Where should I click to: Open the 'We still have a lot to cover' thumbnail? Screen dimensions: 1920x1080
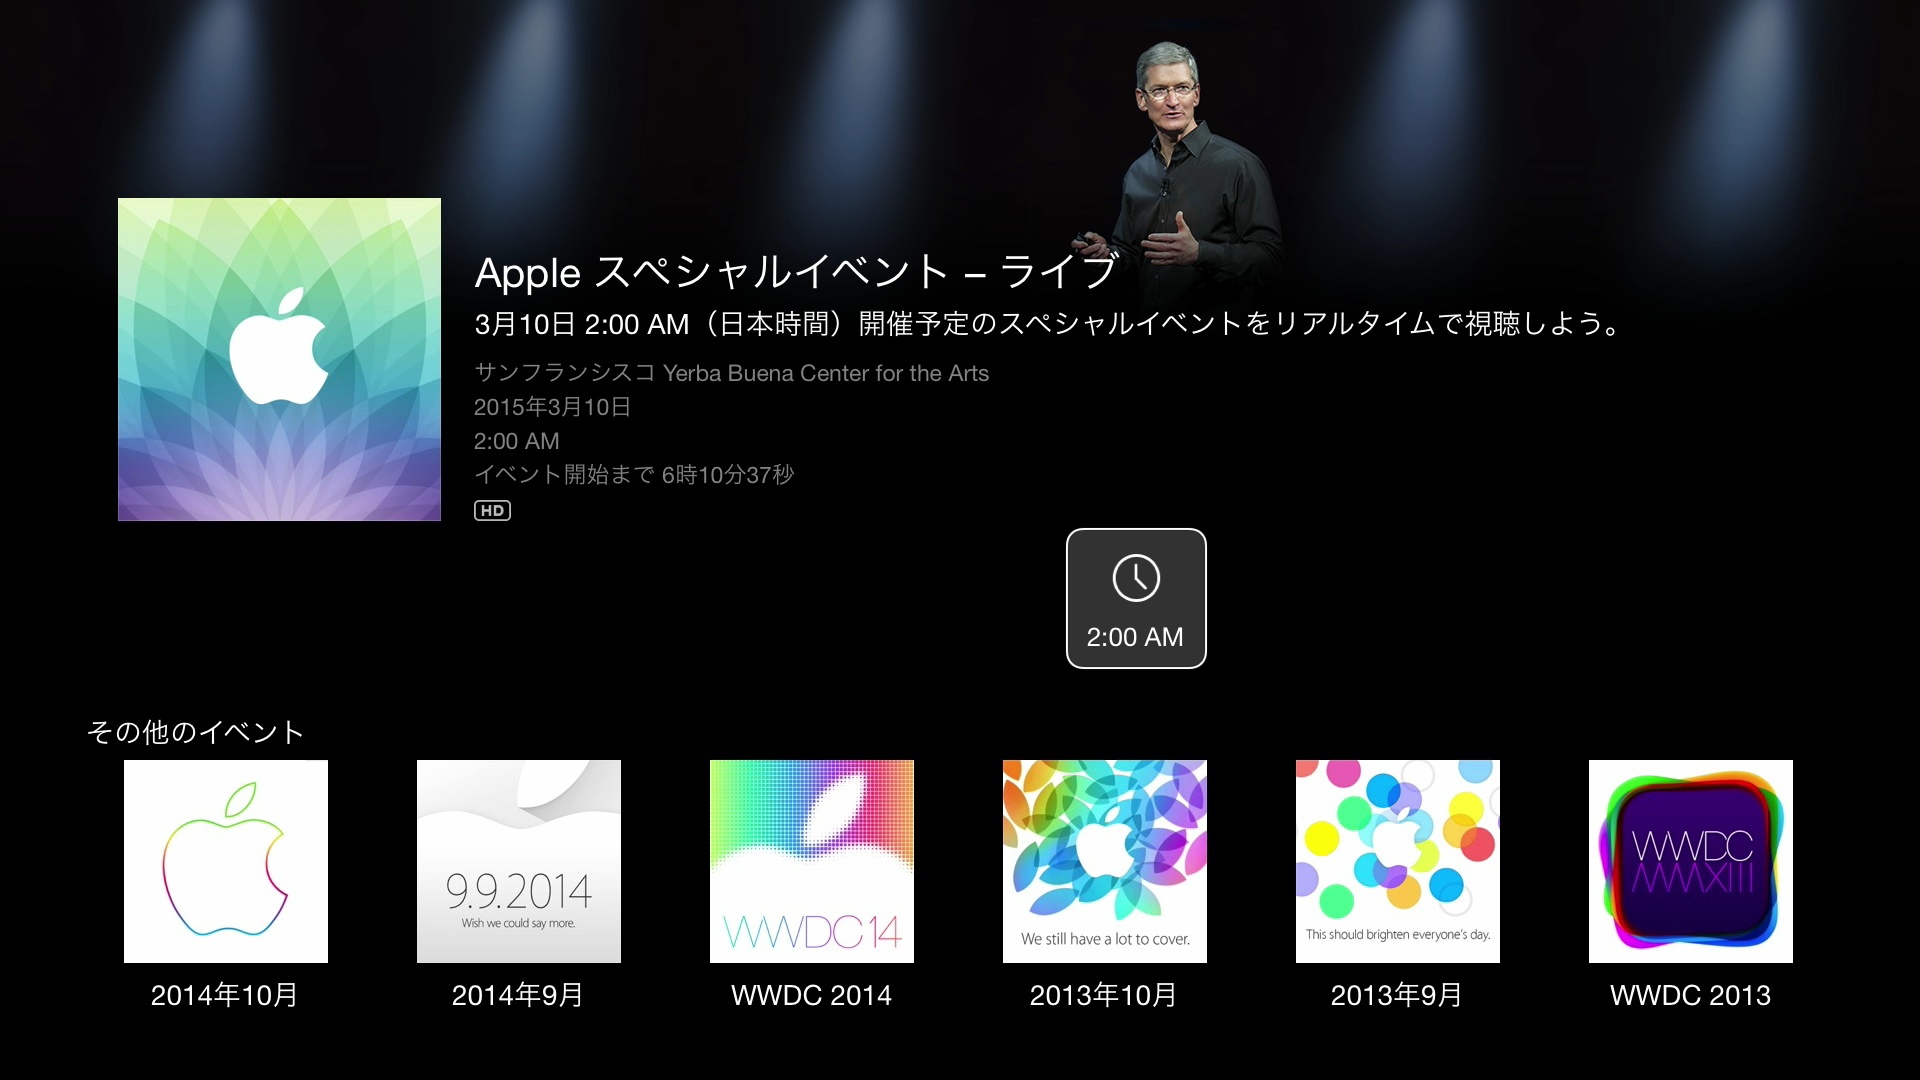click(x=1105, y=861)
